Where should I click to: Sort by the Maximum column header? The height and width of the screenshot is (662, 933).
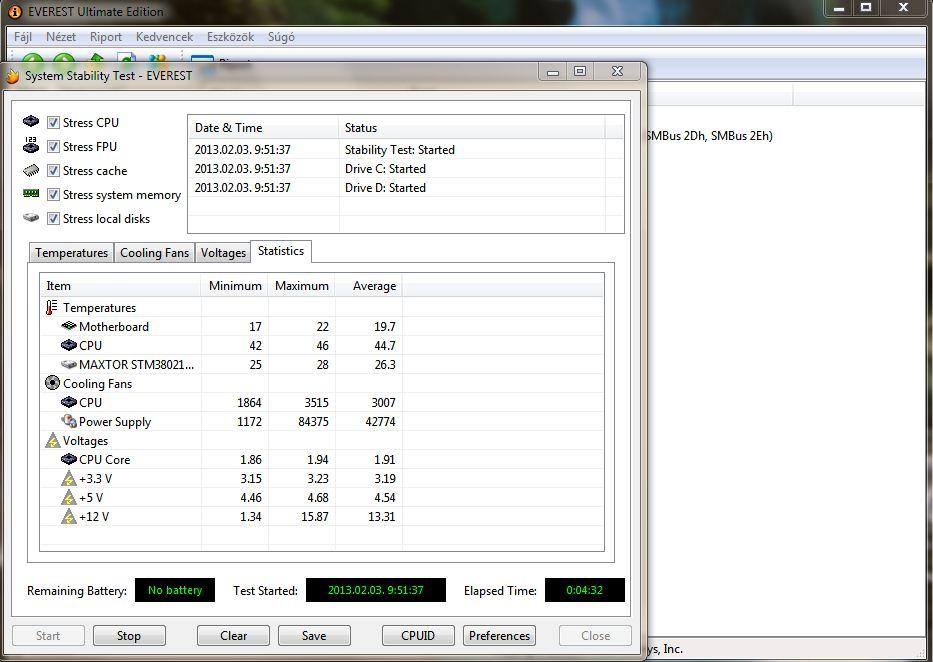pos(302,286)
